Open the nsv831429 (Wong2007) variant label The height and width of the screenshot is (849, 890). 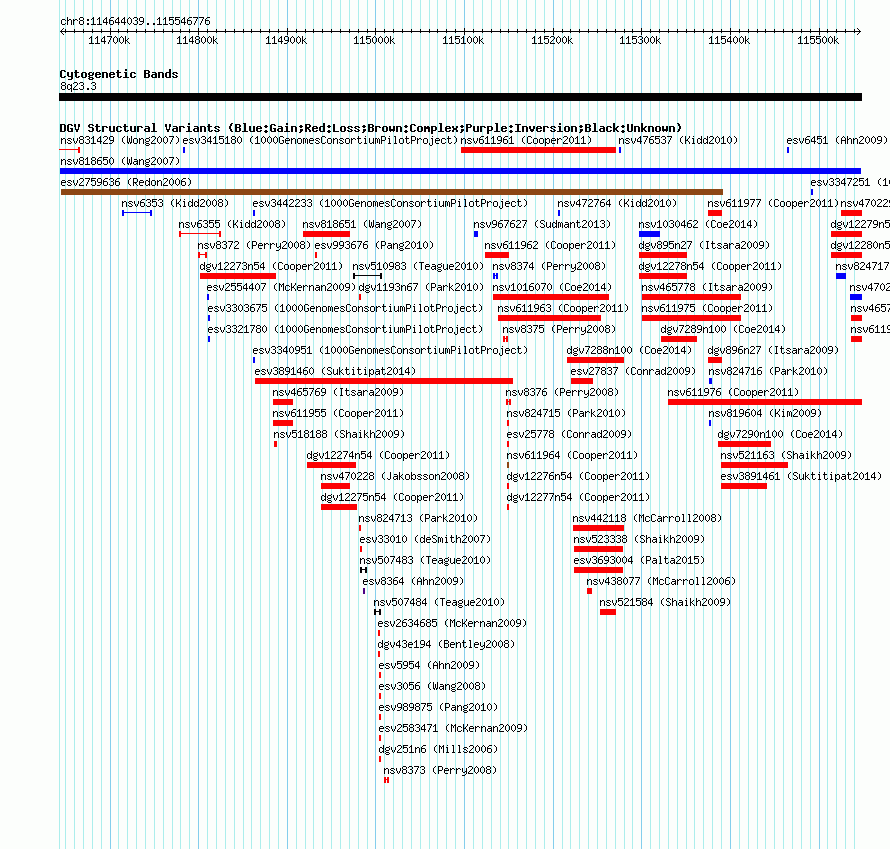pyautogui.click(x=120, y=140)
